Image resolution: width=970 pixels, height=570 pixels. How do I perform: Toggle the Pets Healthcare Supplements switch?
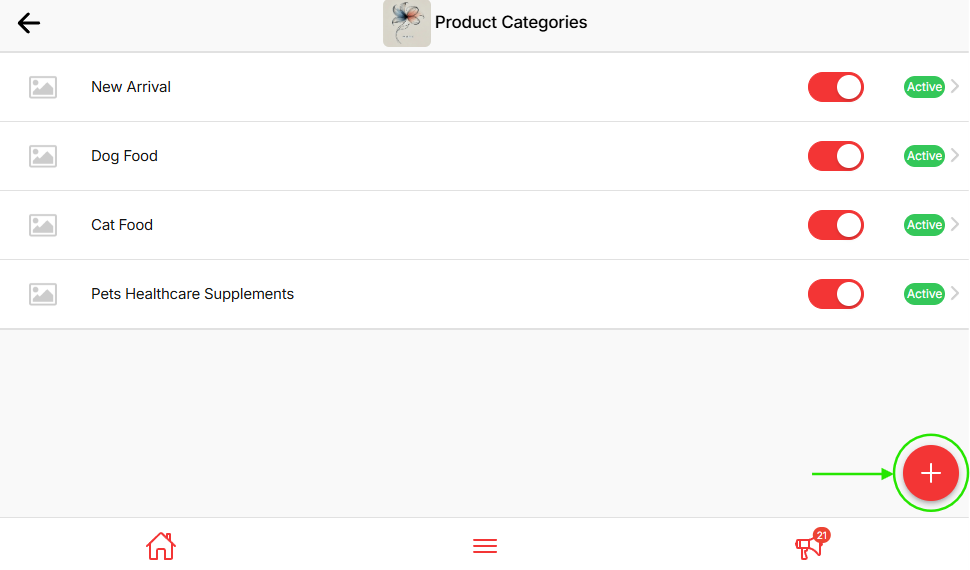tap(835, 294)
